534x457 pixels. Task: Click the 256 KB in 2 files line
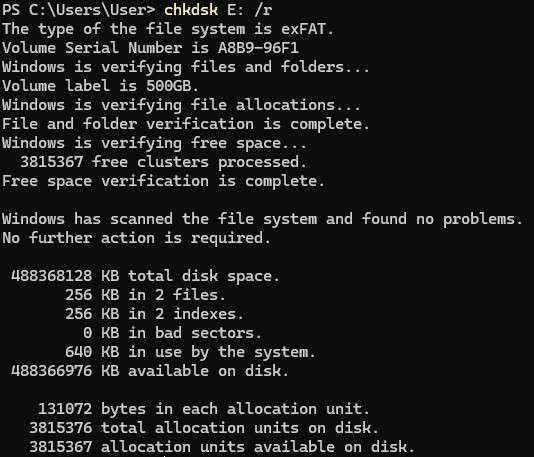(x=145, y=295)
